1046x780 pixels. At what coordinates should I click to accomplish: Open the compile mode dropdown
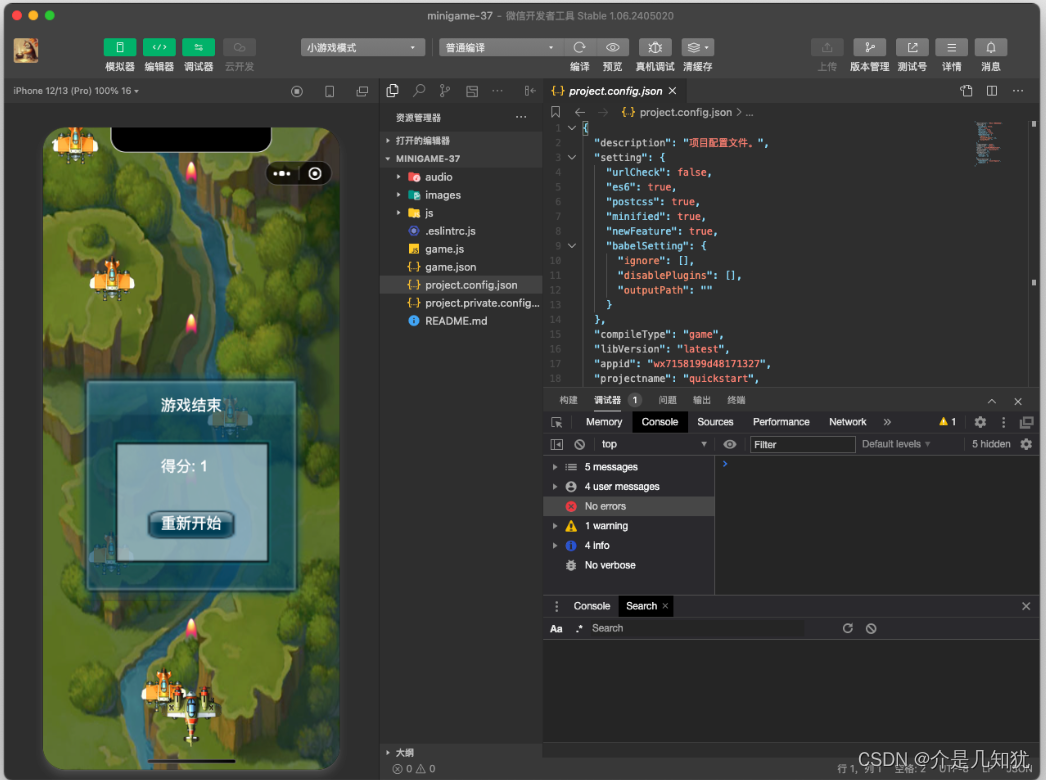tap(500, 47)
